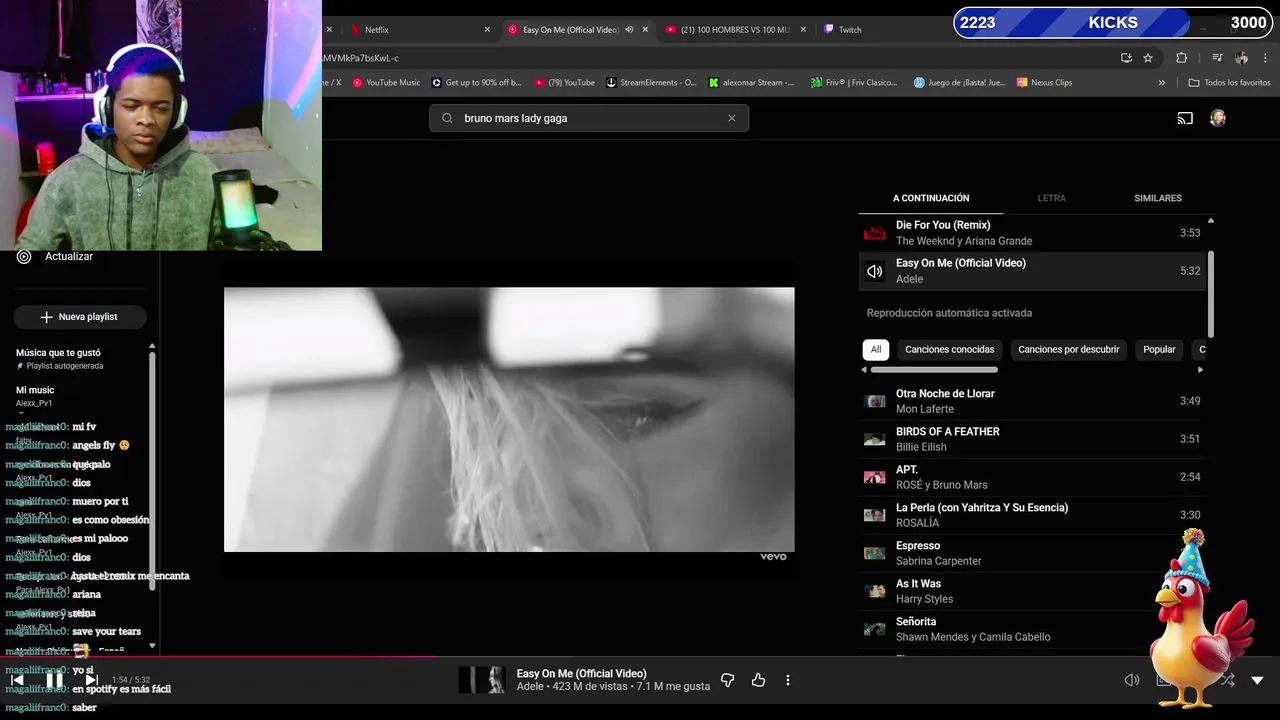Screen dimensions: 1280x720
Task: Go to the previous track
Action: (x=17, y=680)
